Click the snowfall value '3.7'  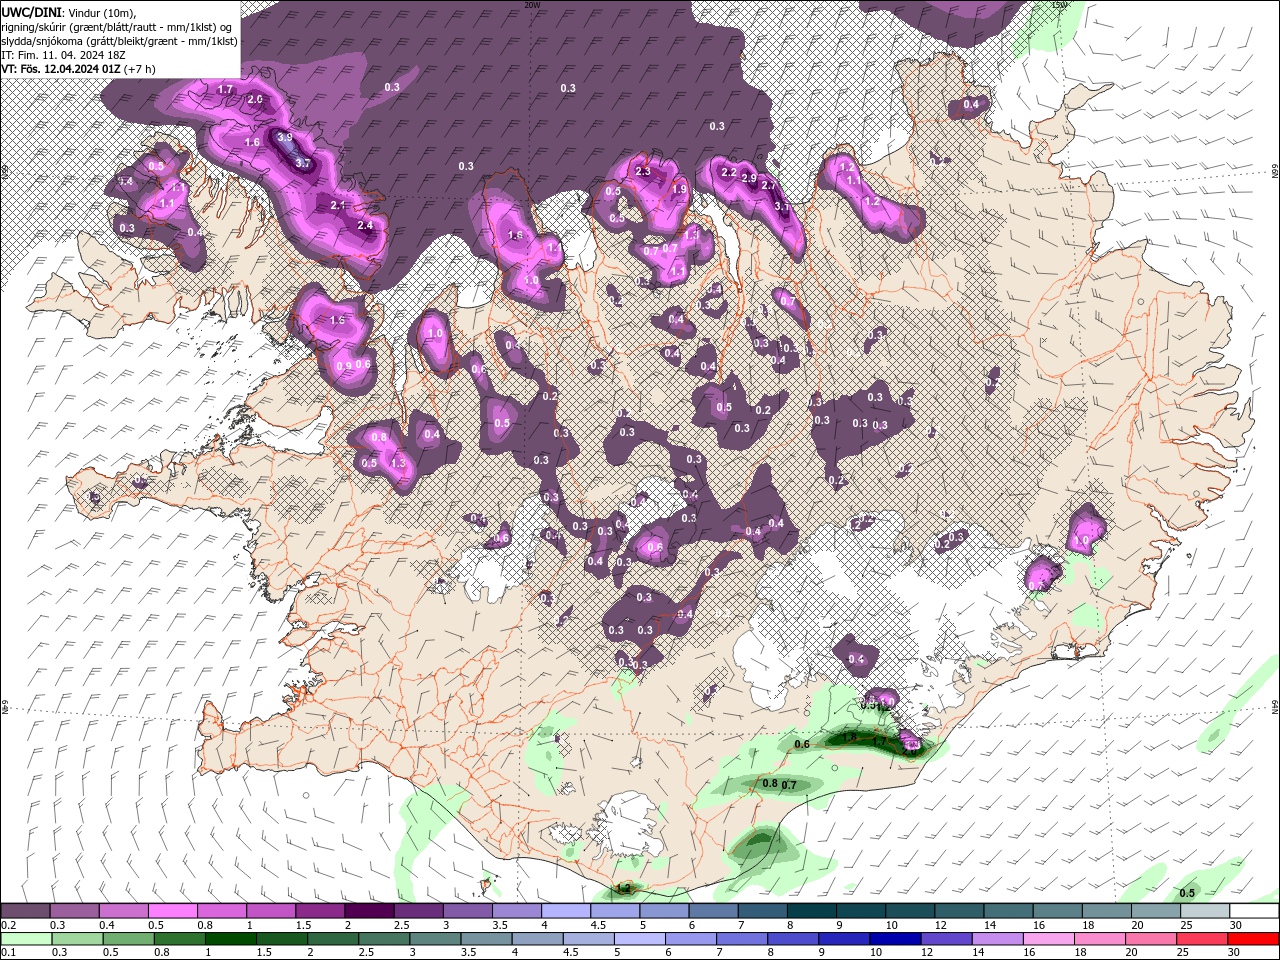tap(304, 163)
